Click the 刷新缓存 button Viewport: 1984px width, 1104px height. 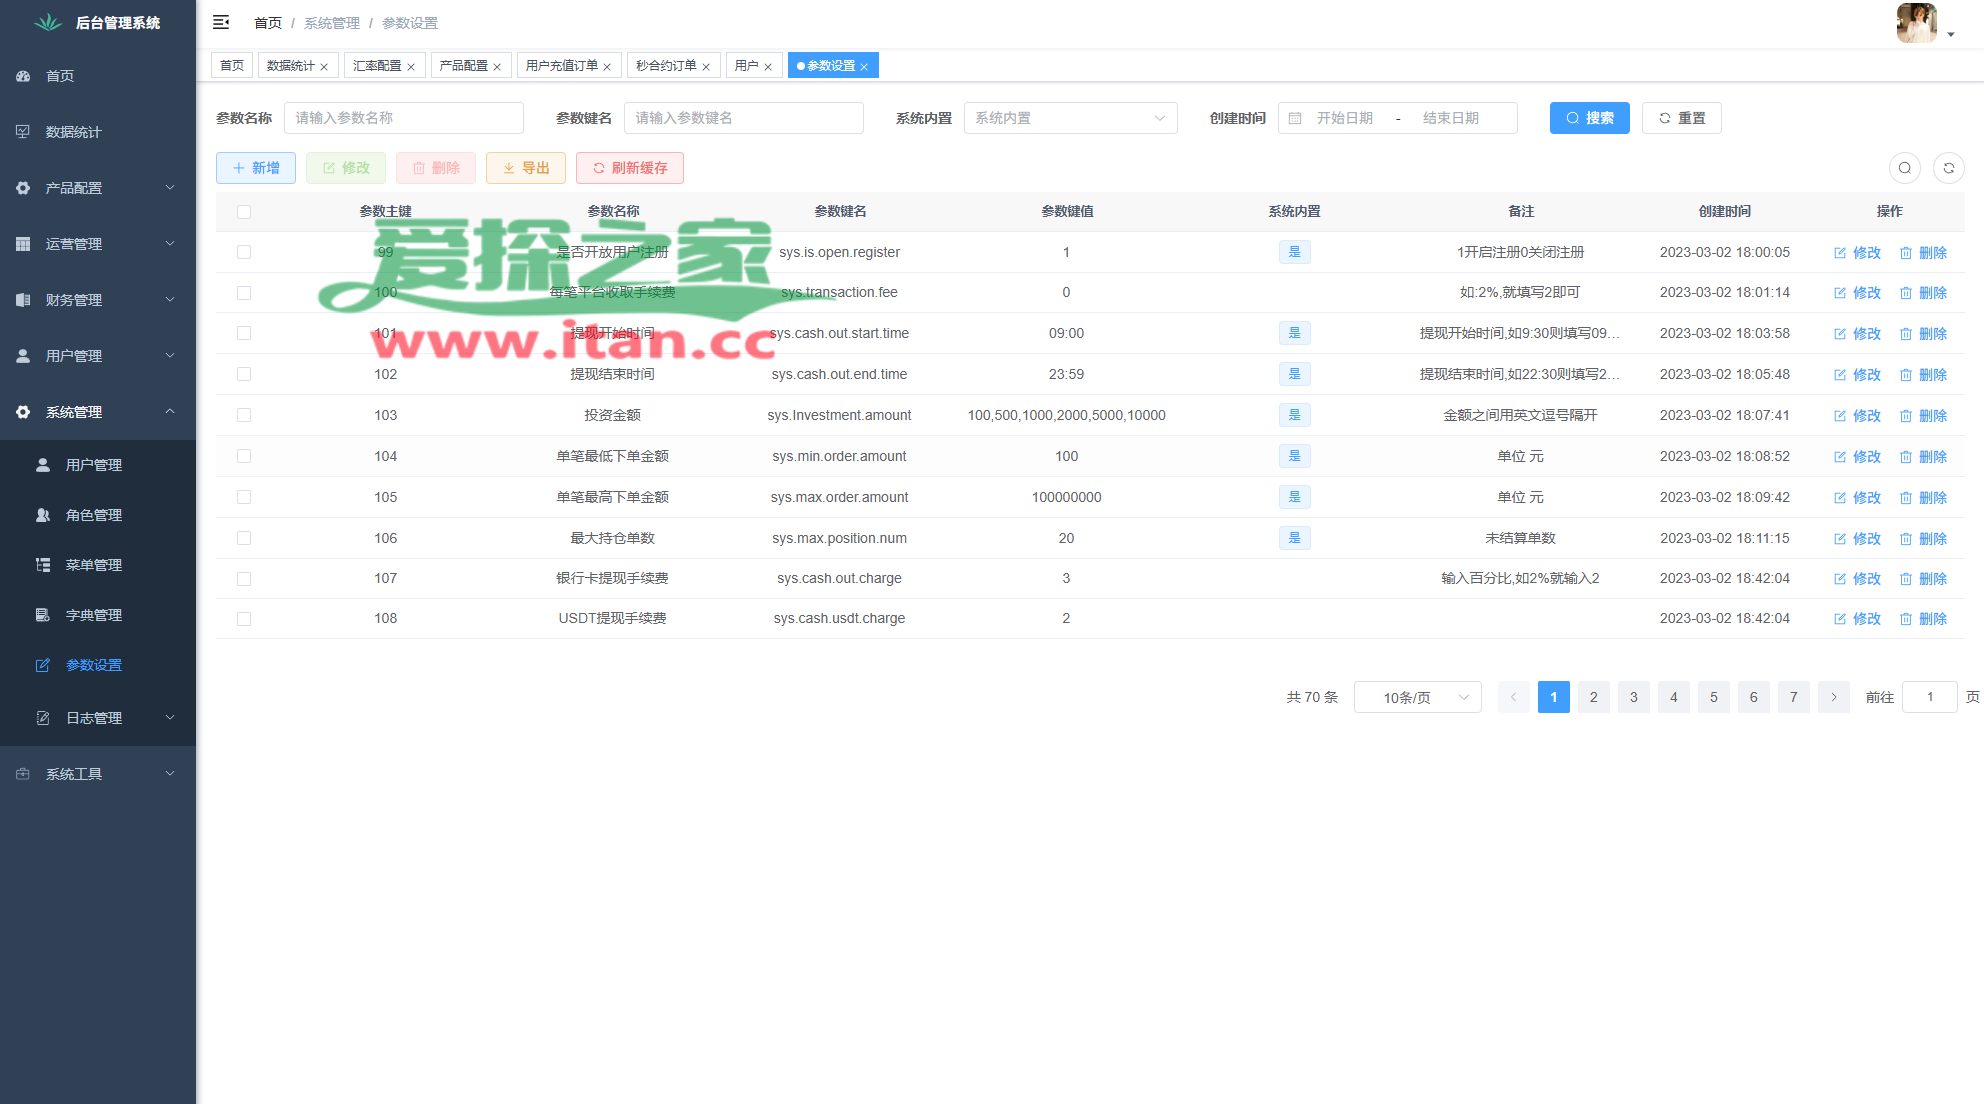(x=629, y=168)
